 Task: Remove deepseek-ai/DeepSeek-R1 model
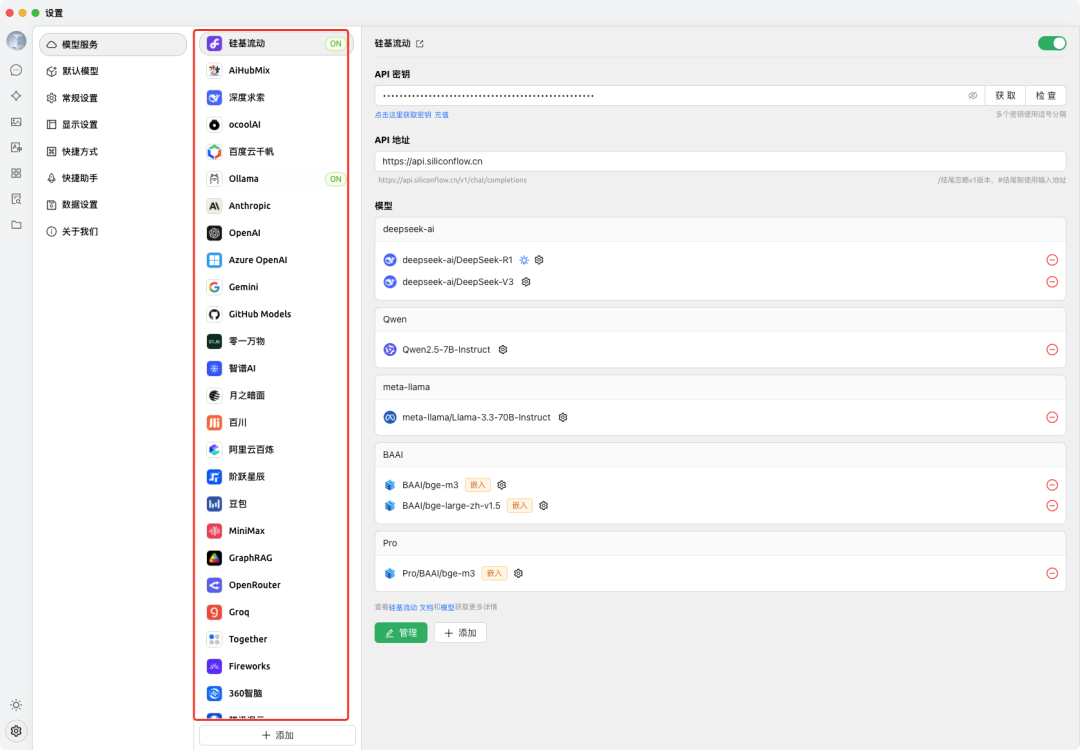[1052, 260]
